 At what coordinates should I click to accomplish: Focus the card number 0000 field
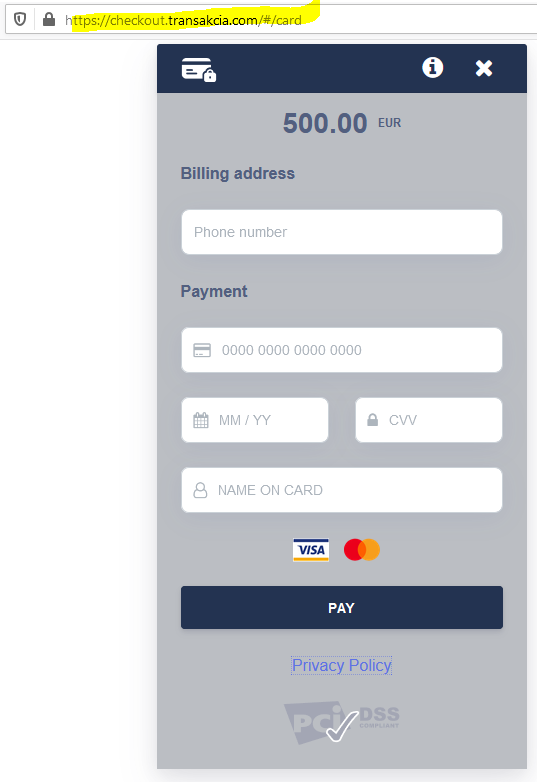342,350
